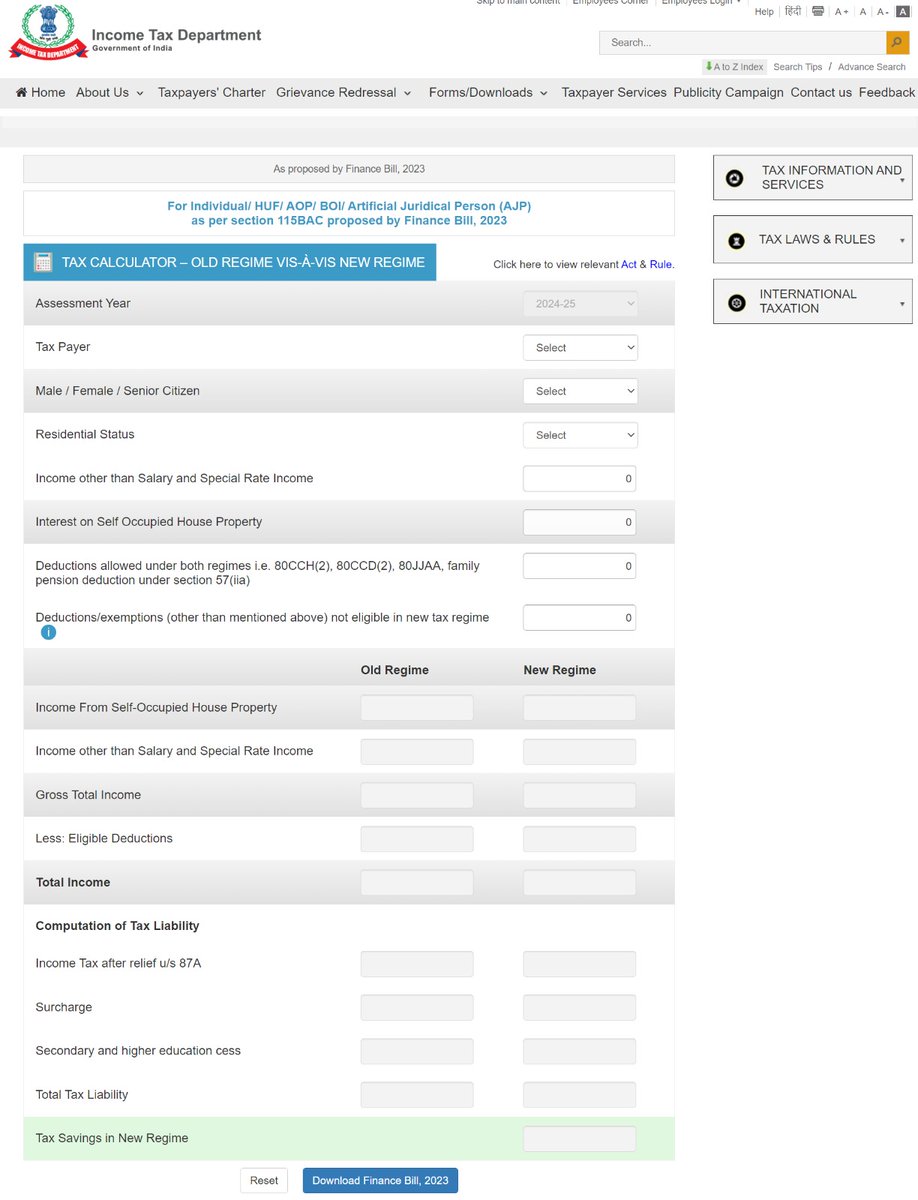The height and width of the screenshot is (1200, 918).
Task: Open Contact us menu item
Action: point(821,92)
